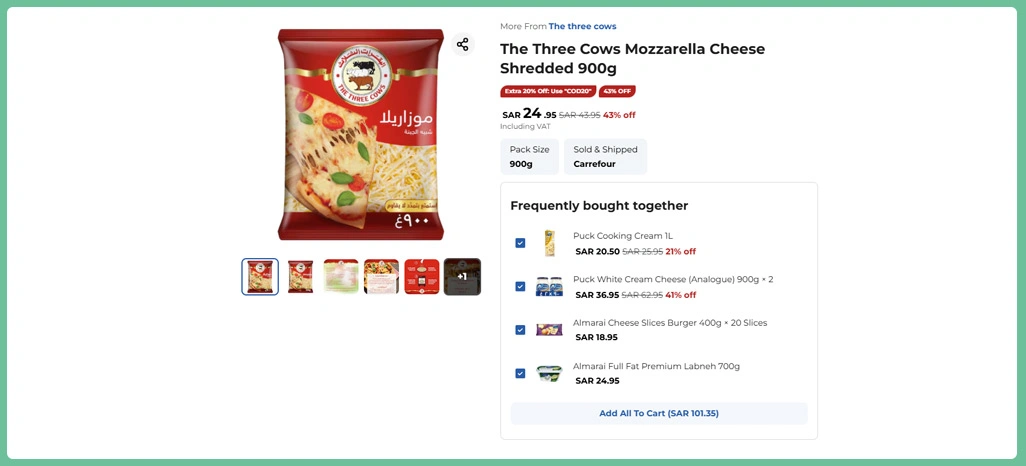The width and height of the screenshot is (1026, 466).
Task: Show the second product thumbnail image
Action: tap(301, 277)
